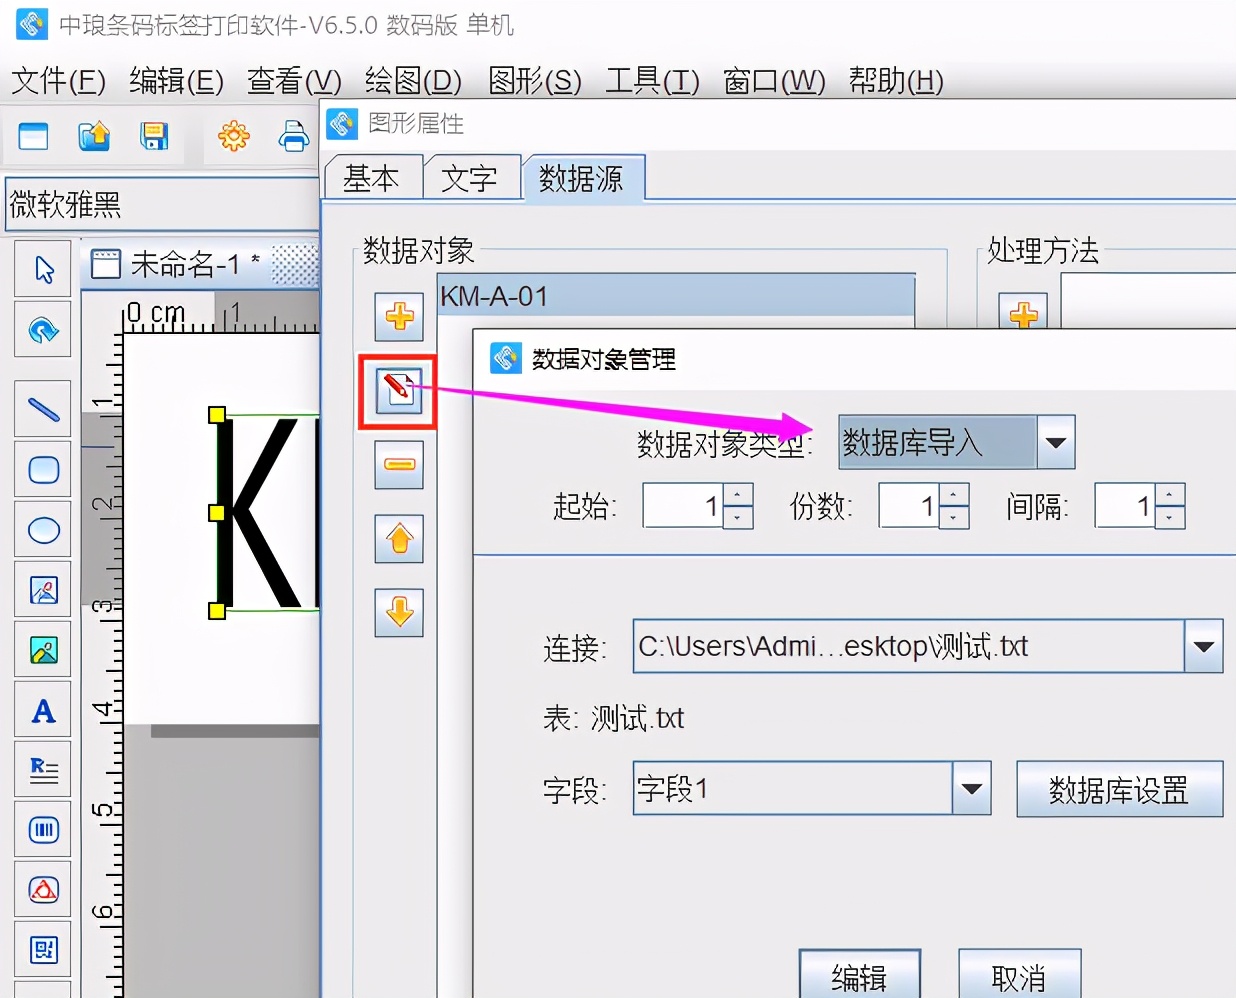The height and width of the screenshot is (998, 1236).
Task: Open the 绘图(D) menu
Action: (x=414, y=80)
